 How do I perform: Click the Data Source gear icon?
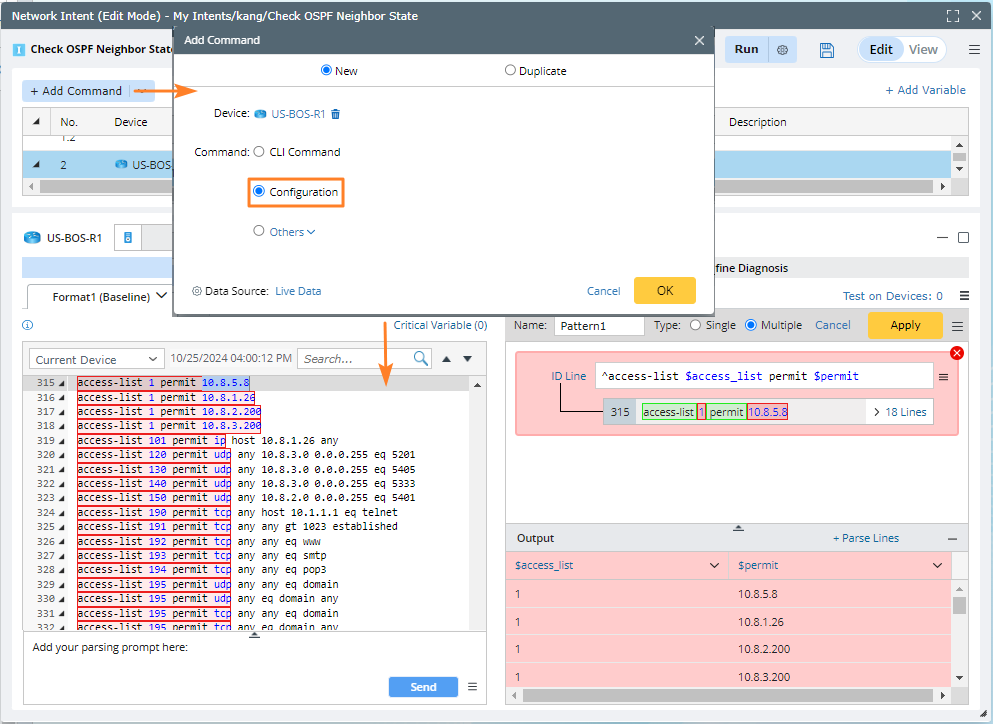click(x=197, y=291)
